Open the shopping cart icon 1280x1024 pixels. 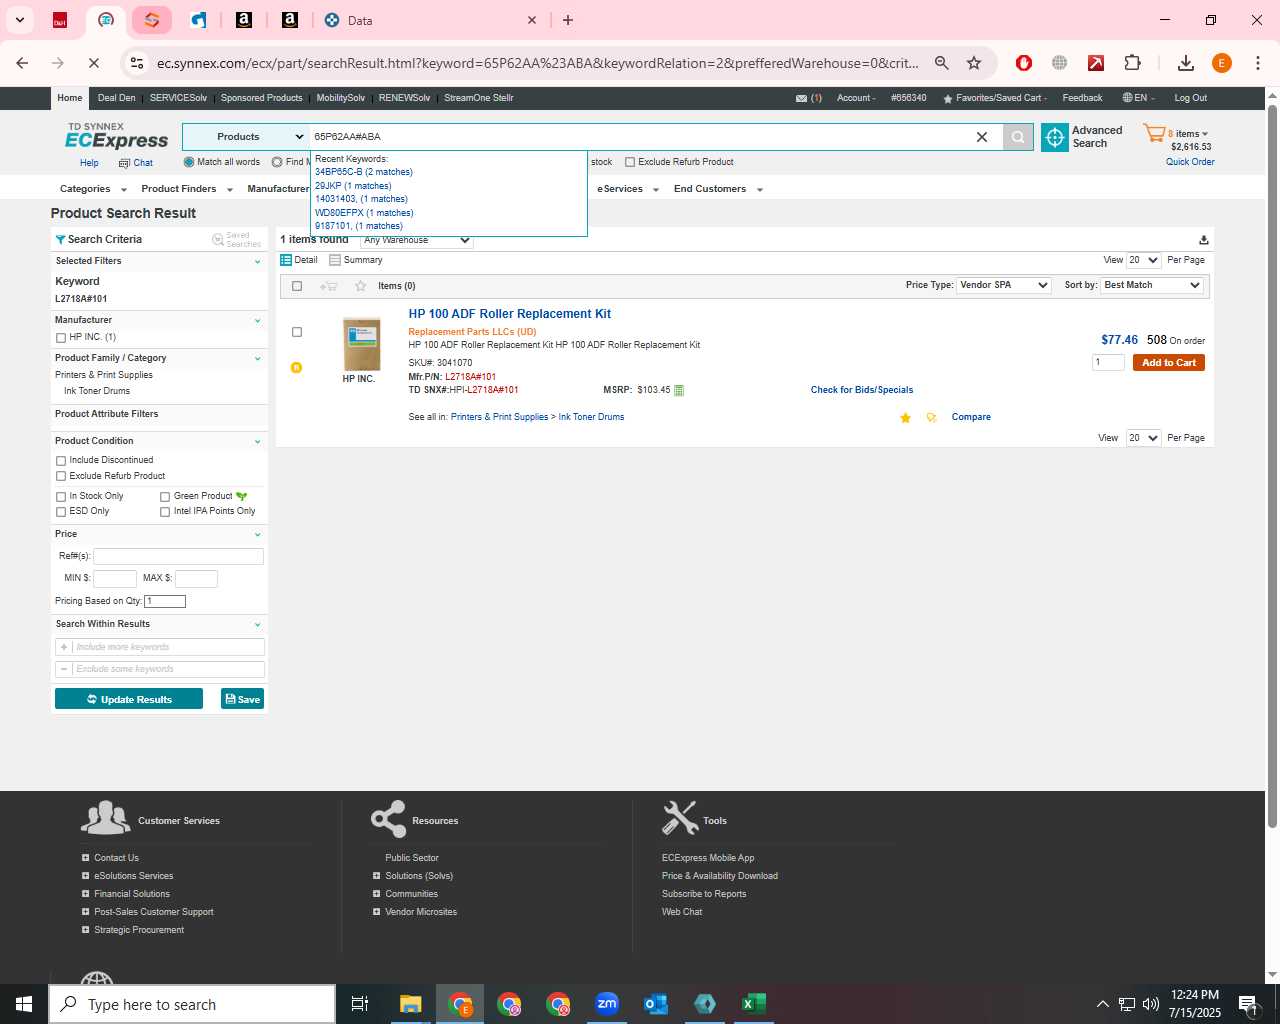coord(1154,133)
